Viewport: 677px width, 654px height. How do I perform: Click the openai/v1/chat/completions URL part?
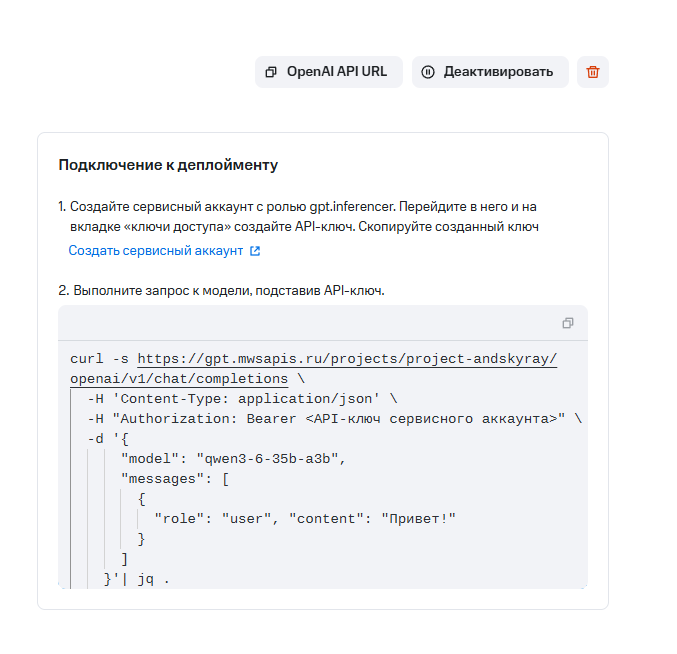(x=179, y=379)
